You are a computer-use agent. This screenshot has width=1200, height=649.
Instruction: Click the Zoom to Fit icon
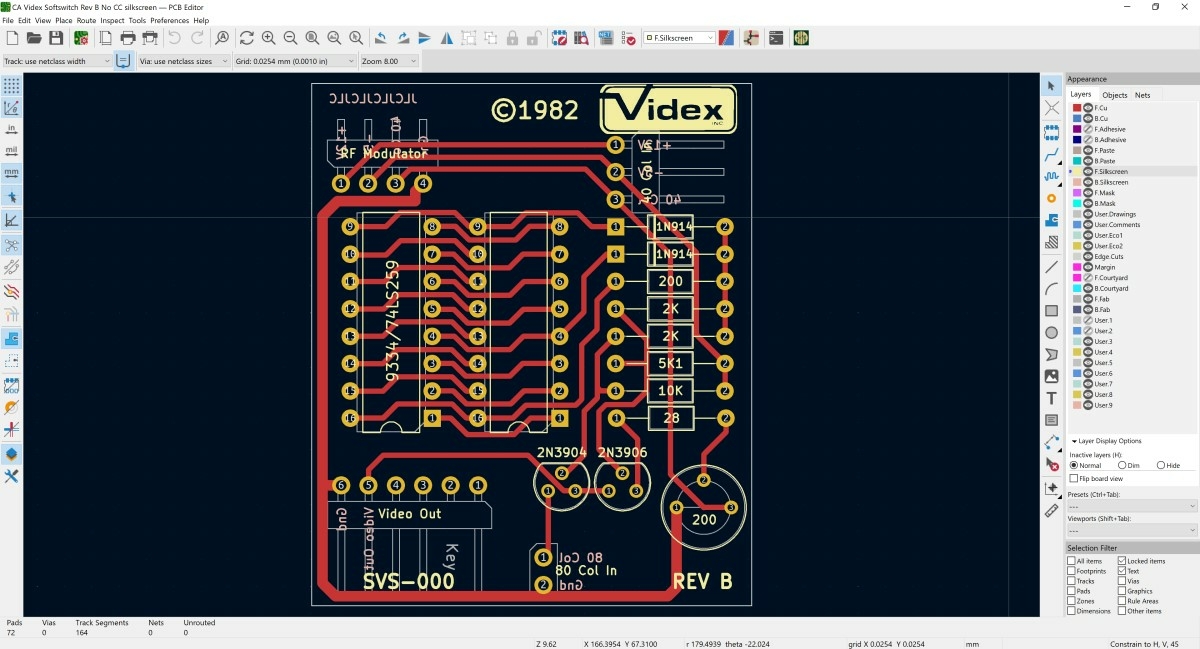[x=312, y=38]
